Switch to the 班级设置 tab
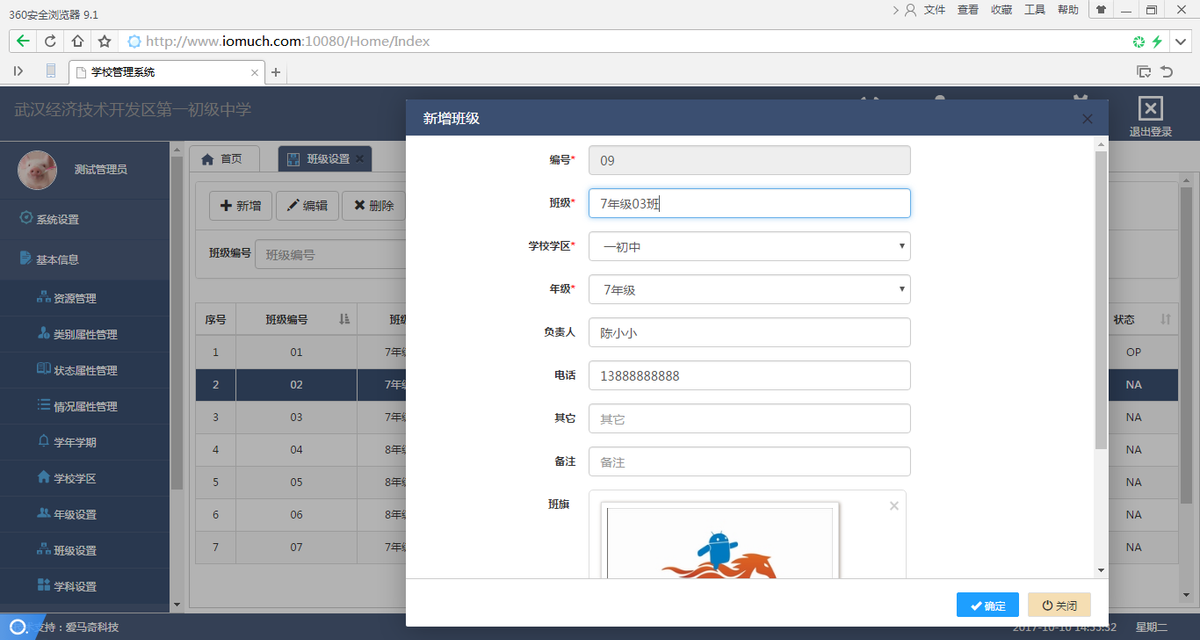 325,159
